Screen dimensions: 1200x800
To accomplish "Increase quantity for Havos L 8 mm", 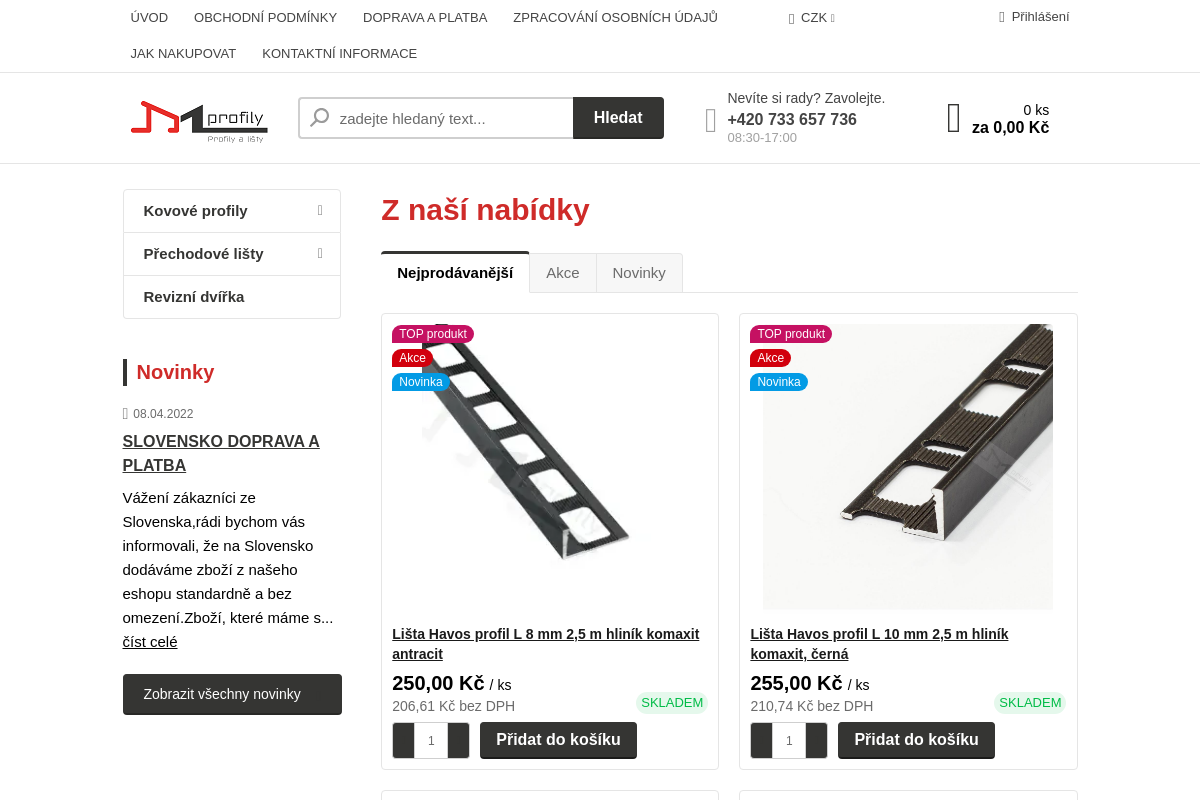I will (458, 741).
